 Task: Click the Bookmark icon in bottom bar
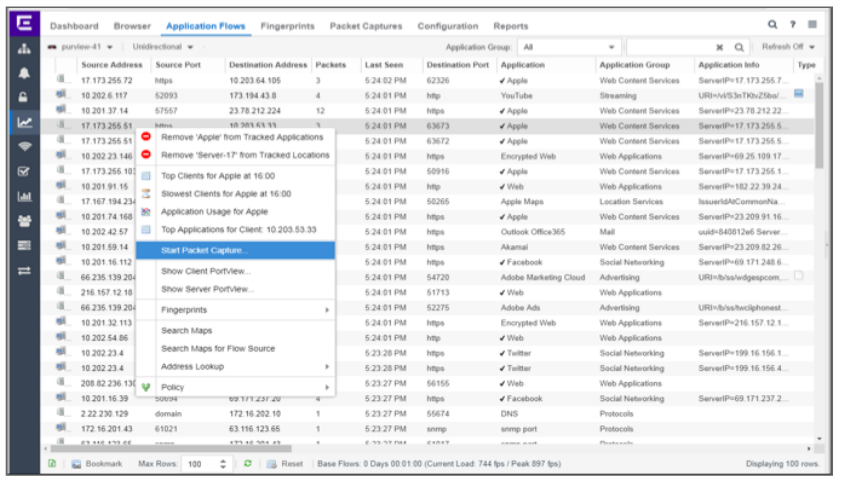coord(76,464)
